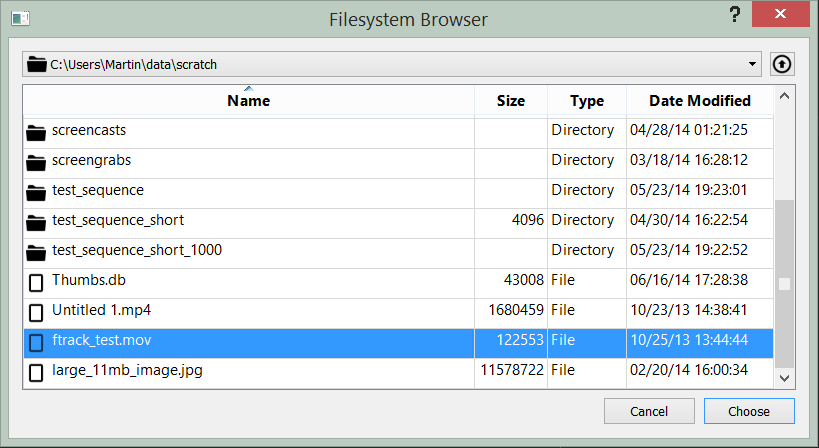Click the date 10/23/13 14:38:41

point(689,310)
